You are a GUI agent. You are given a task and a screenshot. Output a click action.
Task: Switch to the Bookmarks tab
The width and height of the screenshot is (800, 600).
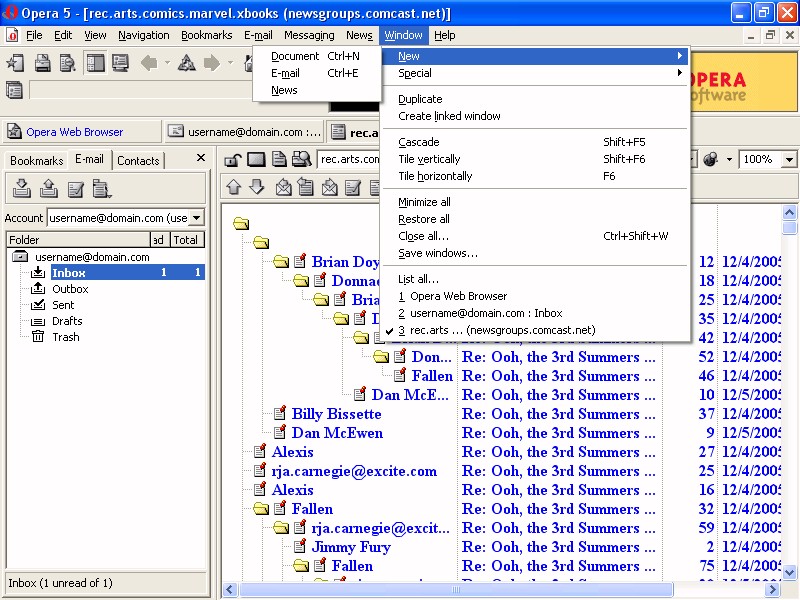[37, 161]
